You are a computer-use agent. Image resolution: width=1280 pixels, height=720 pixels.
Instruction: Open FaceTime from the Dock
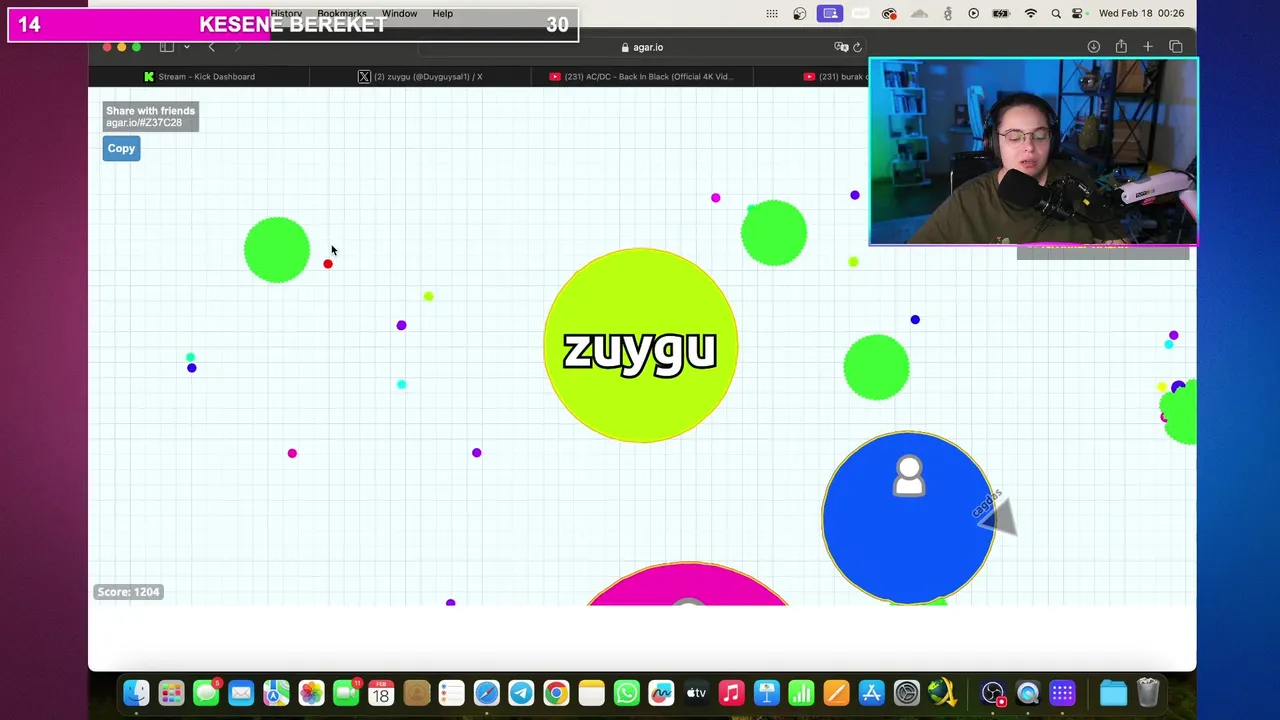346,692
